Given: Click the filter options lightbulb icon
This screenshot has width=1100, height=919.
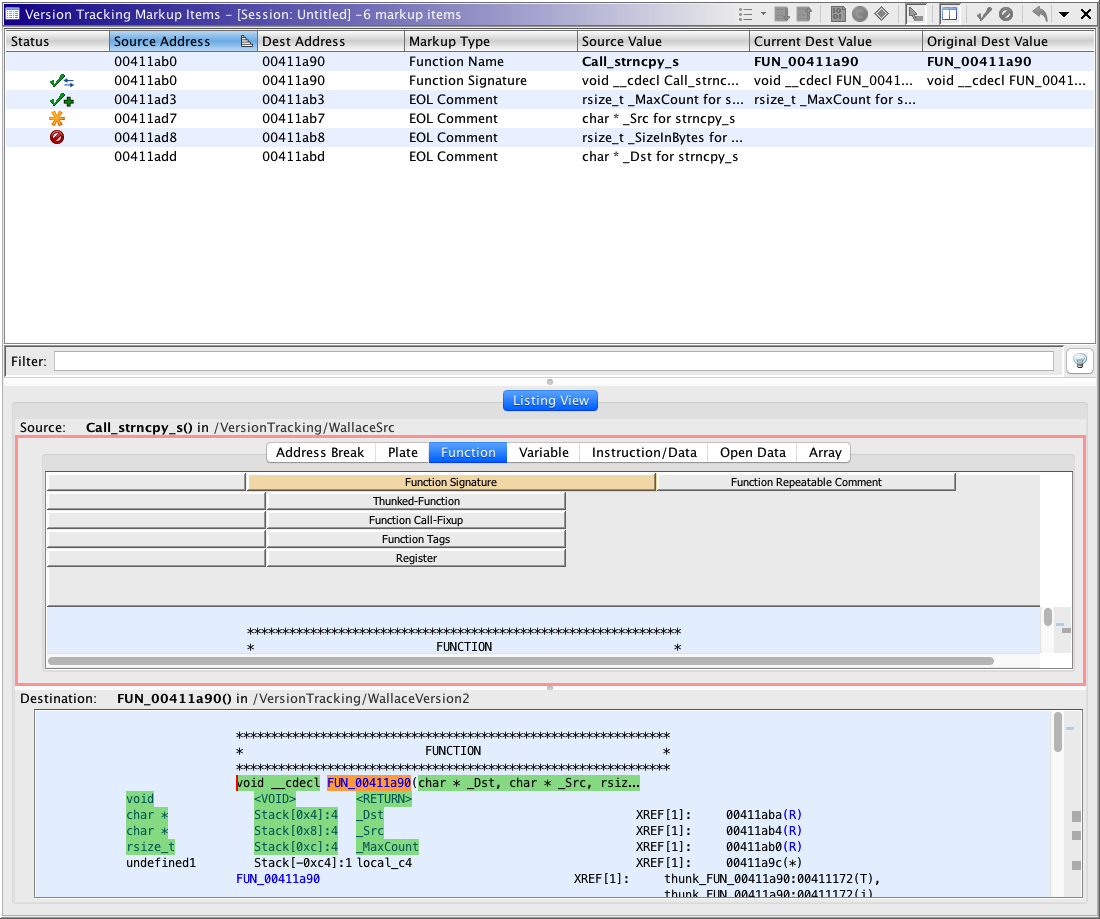Looking at the screenshot, I should tap(1078, 361).
